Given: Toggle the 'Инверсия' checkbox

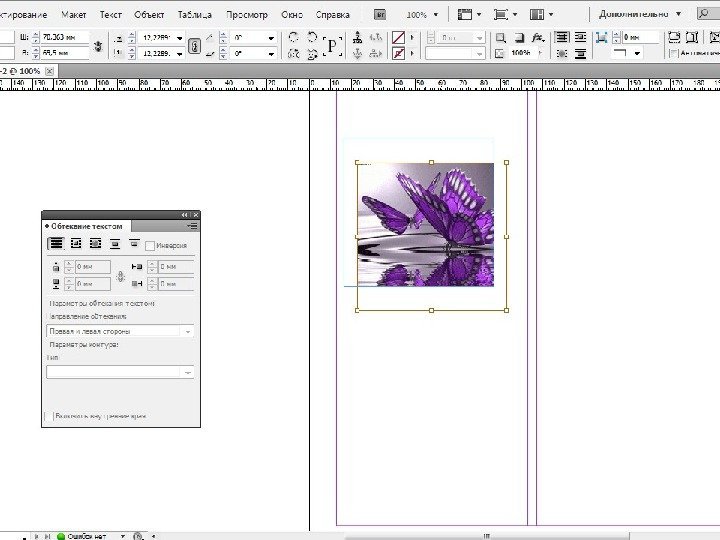Looking at the screenshot, I should [150, 245].
